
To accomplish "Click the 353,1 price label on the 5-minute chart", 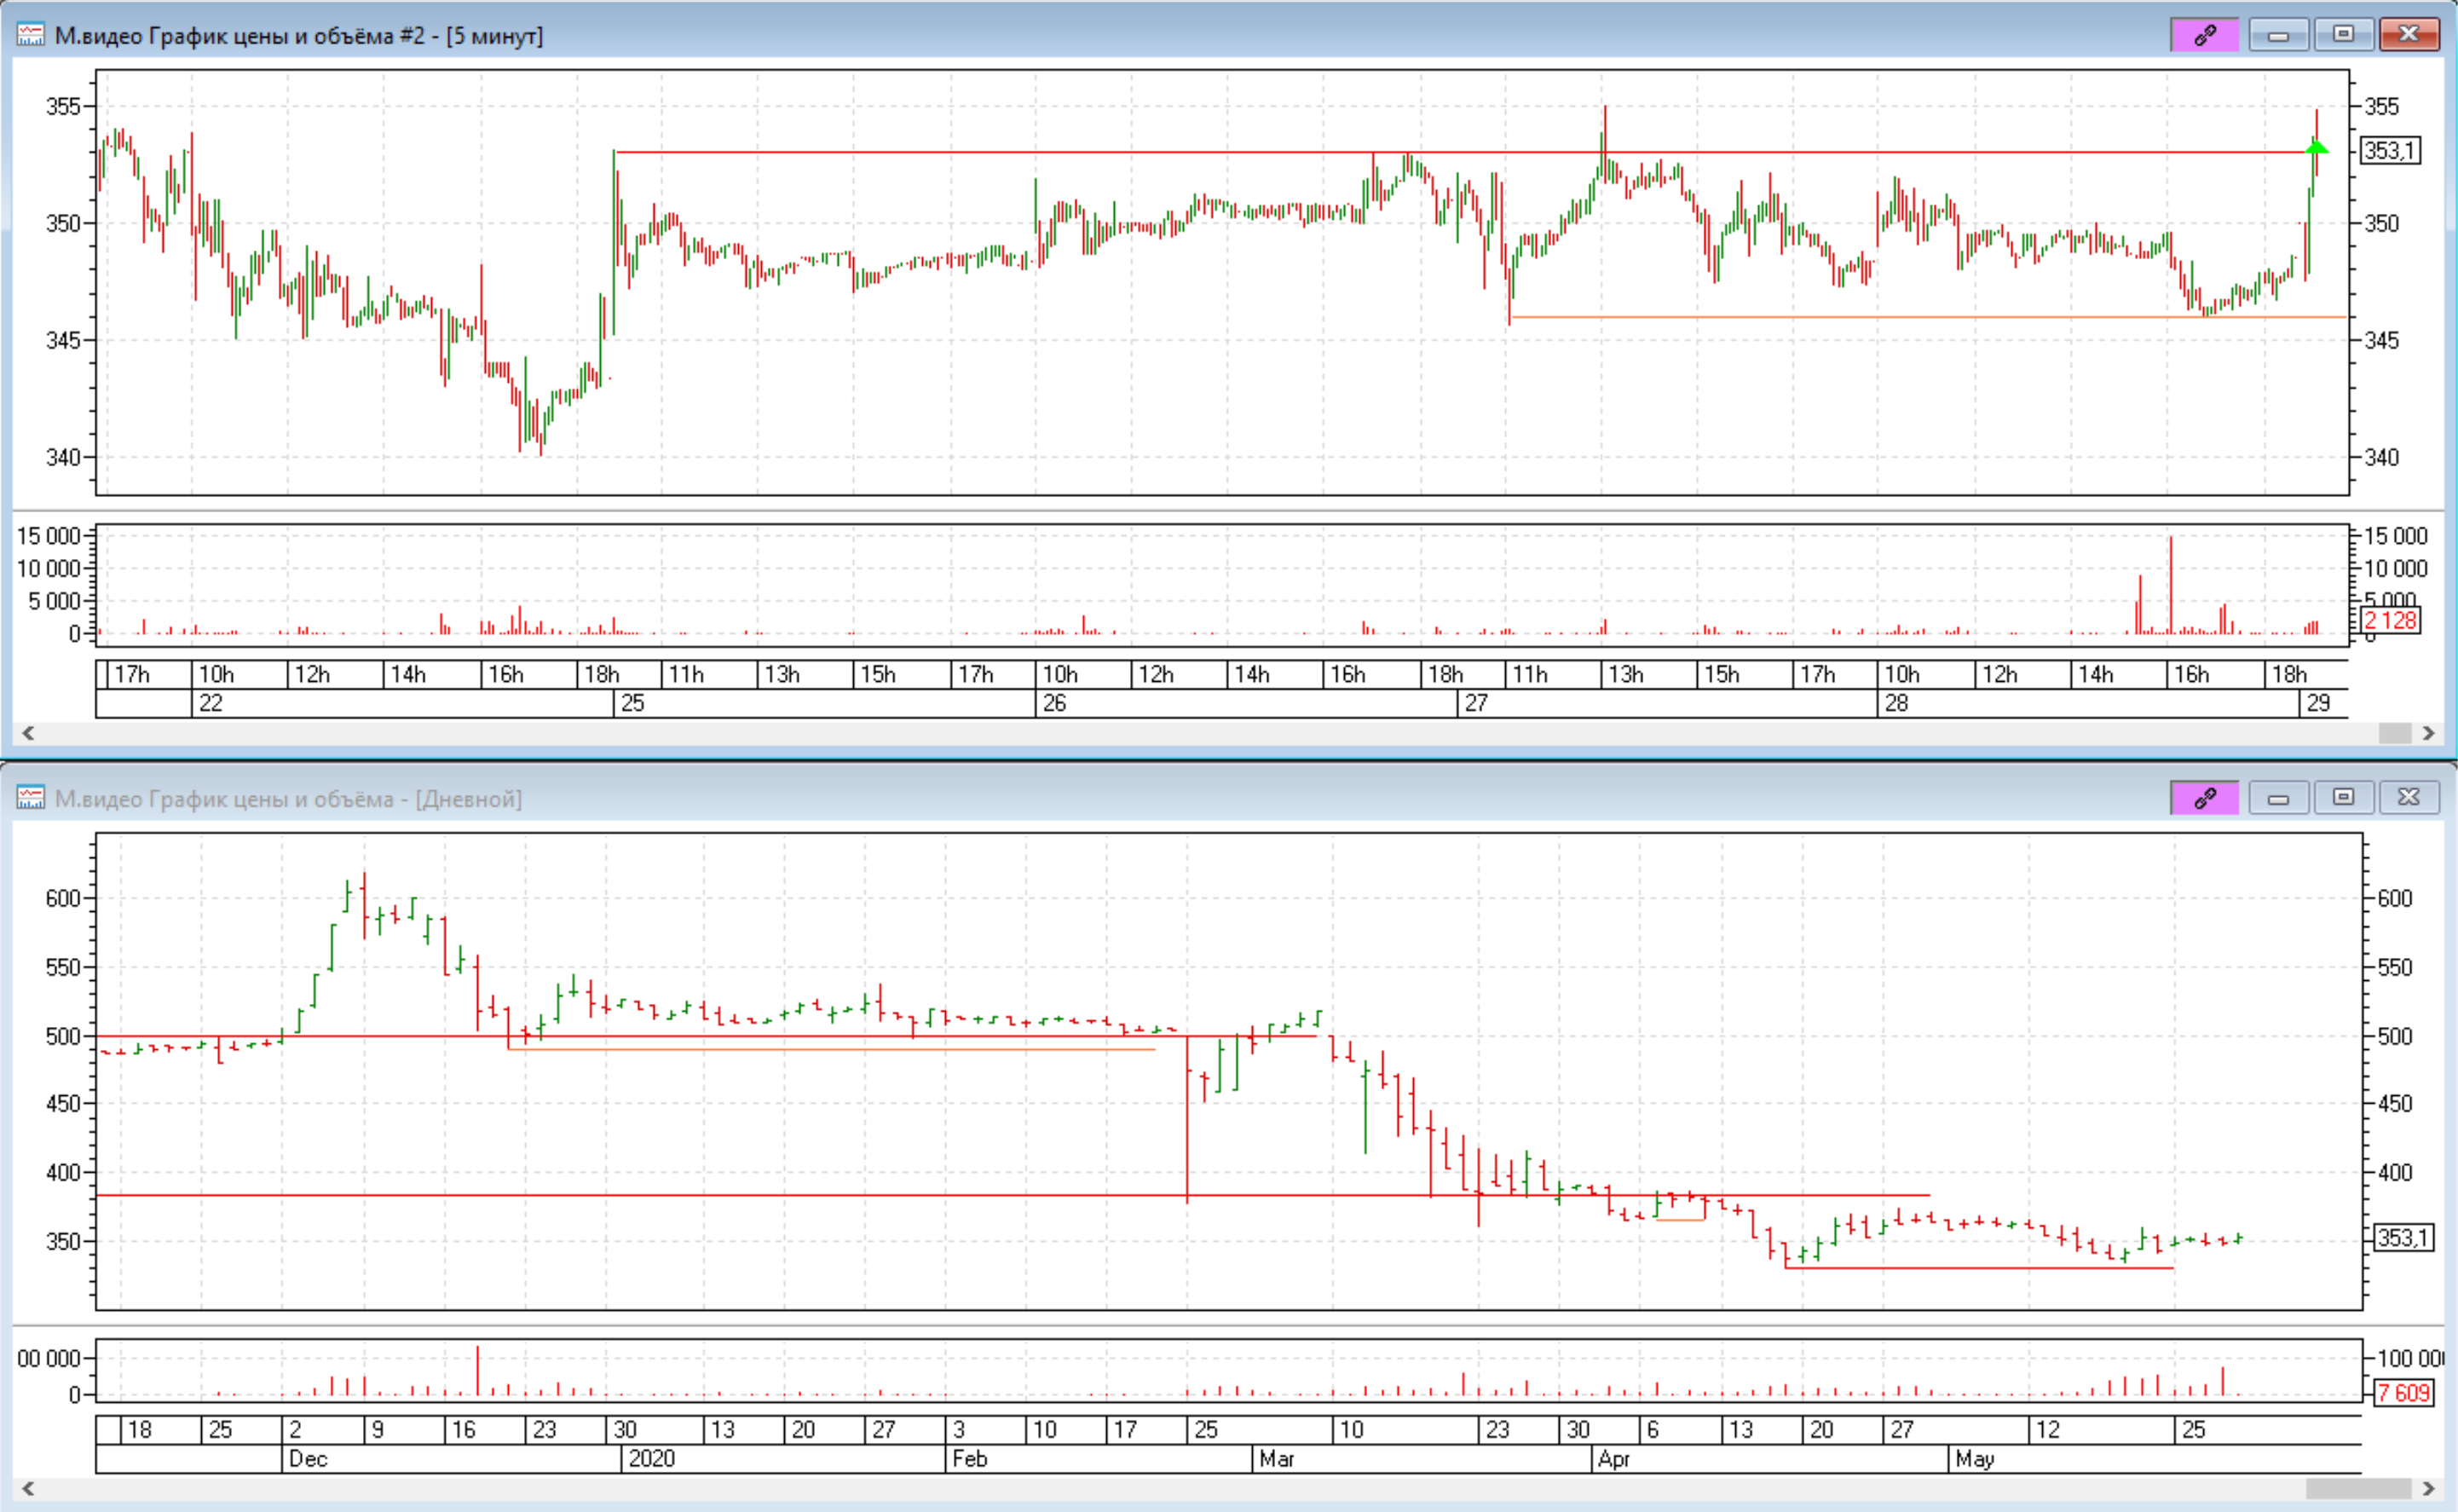I will 2390,151.
